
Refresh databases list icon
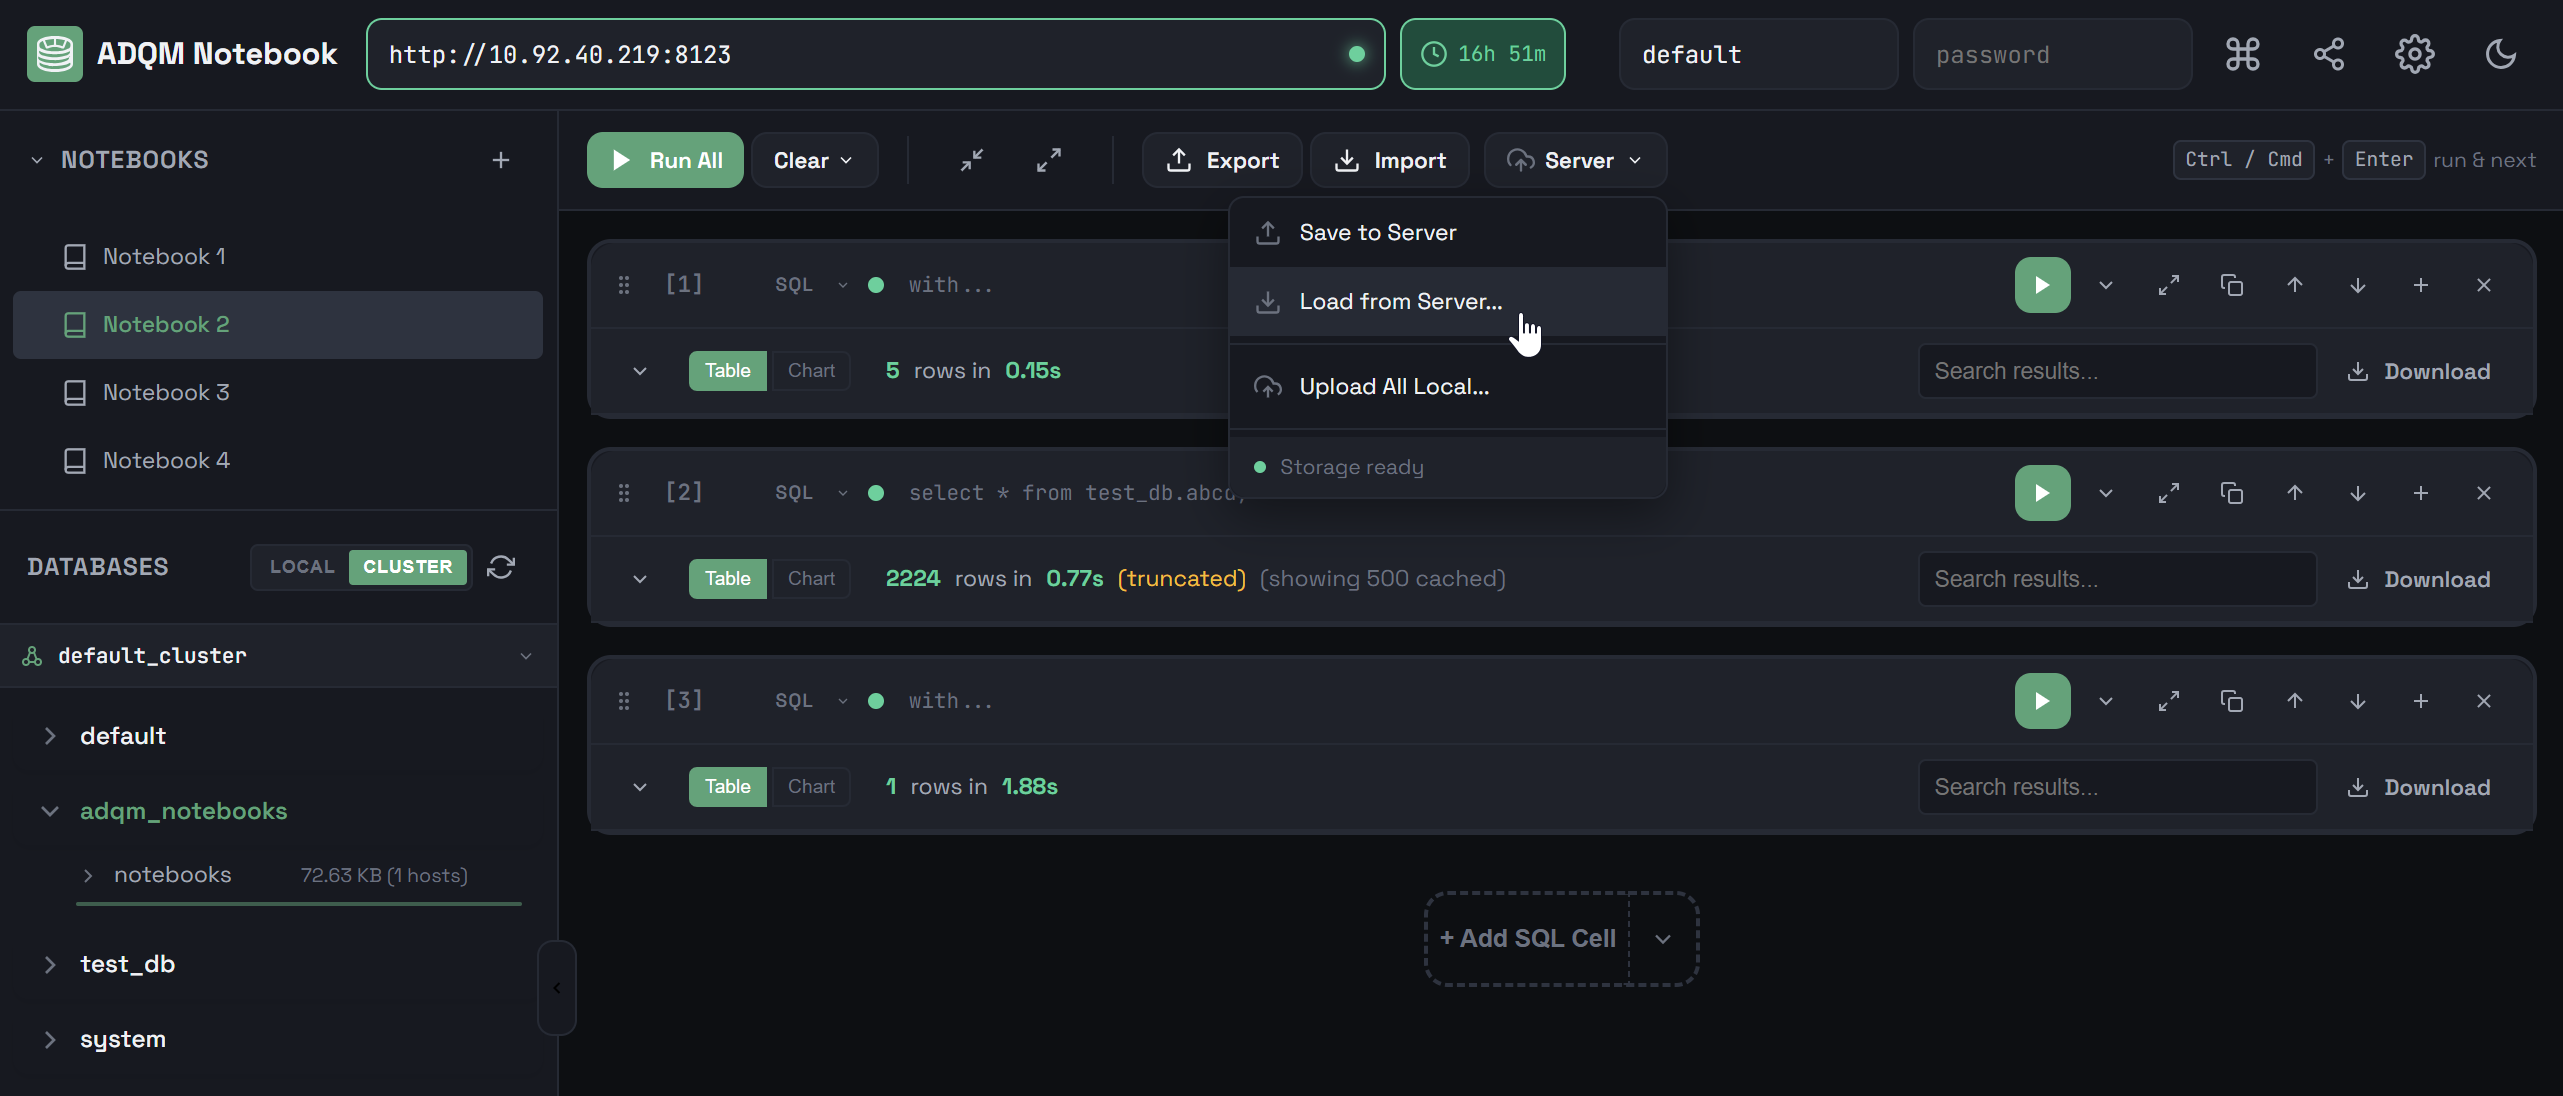(x=501, y=567)
